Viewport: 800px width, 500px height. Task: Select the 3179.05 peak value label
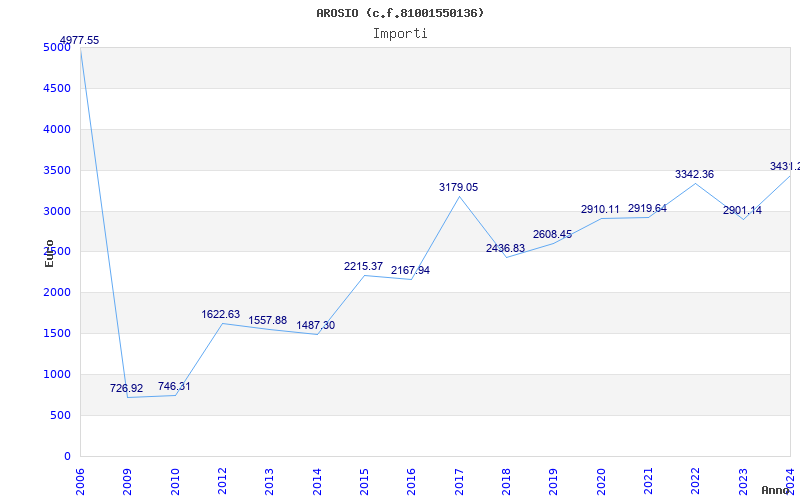(x=458, y=188)
